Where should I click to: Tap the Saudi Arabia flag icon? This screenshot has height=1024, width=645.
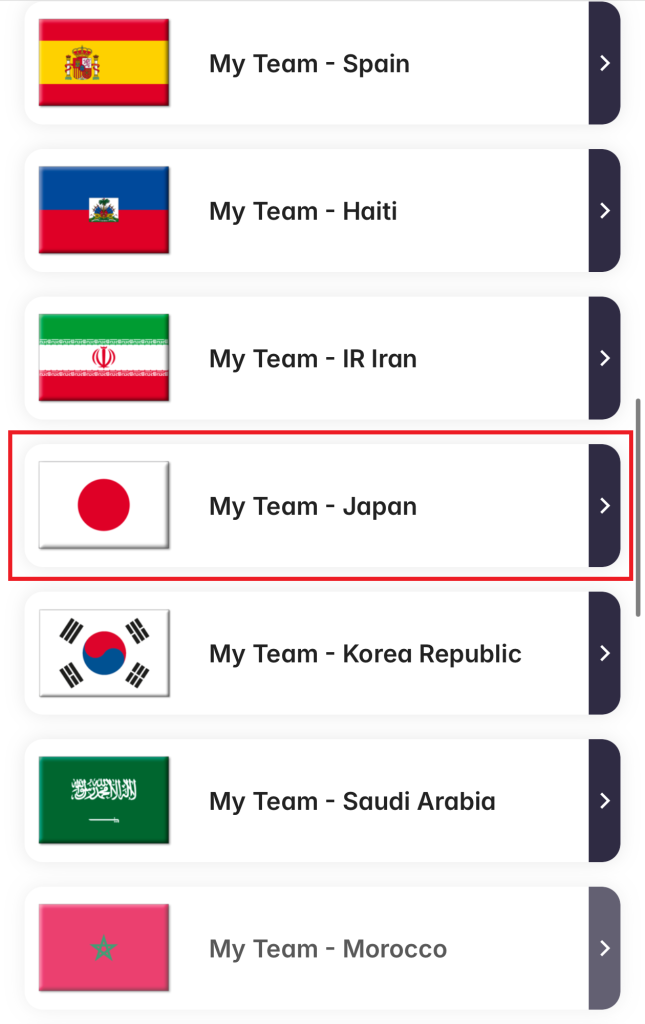pyautogui.click(x=104, y=800)
